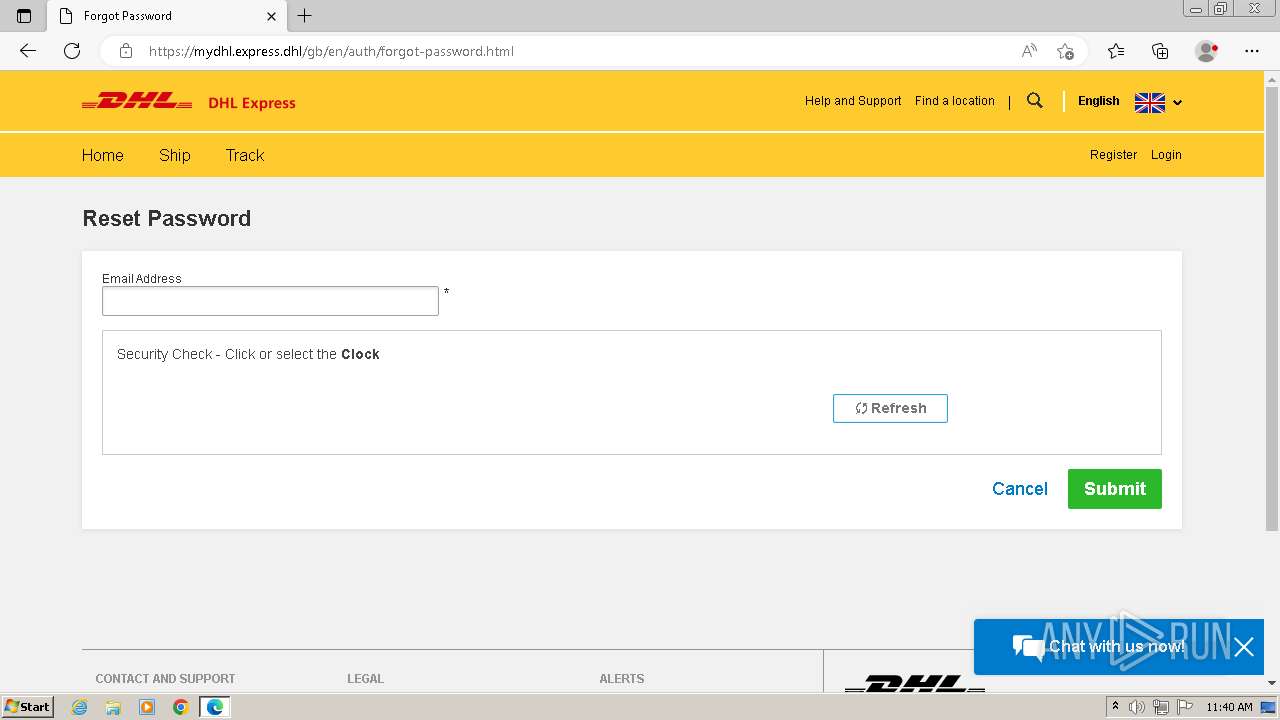Toggle Read aloud icon in address bar
The image size is (1280, 720).
(1029, 51)
